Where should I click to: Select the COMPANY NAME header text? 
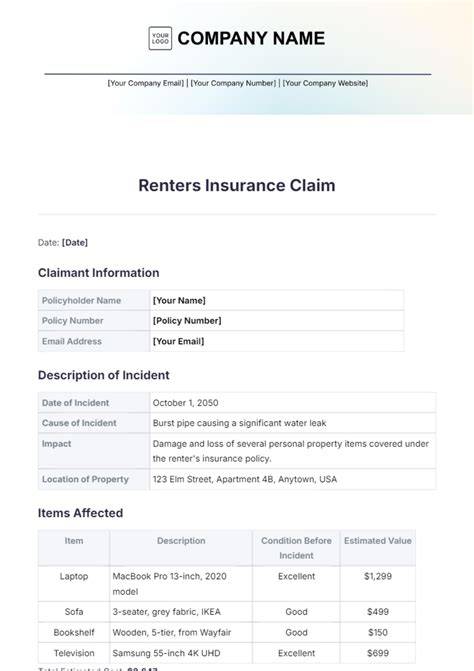click(x=251, y=39)
